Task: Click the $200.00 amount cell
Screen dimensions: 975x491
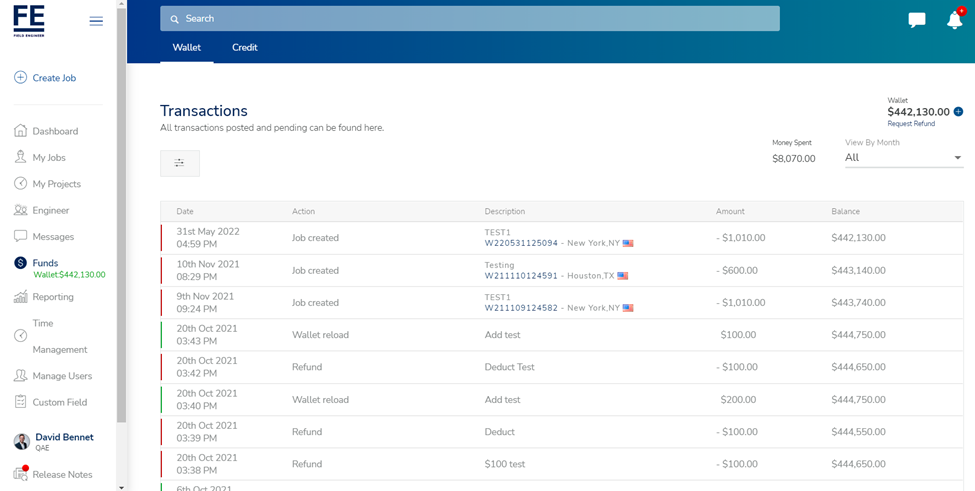Action: (x=738, y=400)
